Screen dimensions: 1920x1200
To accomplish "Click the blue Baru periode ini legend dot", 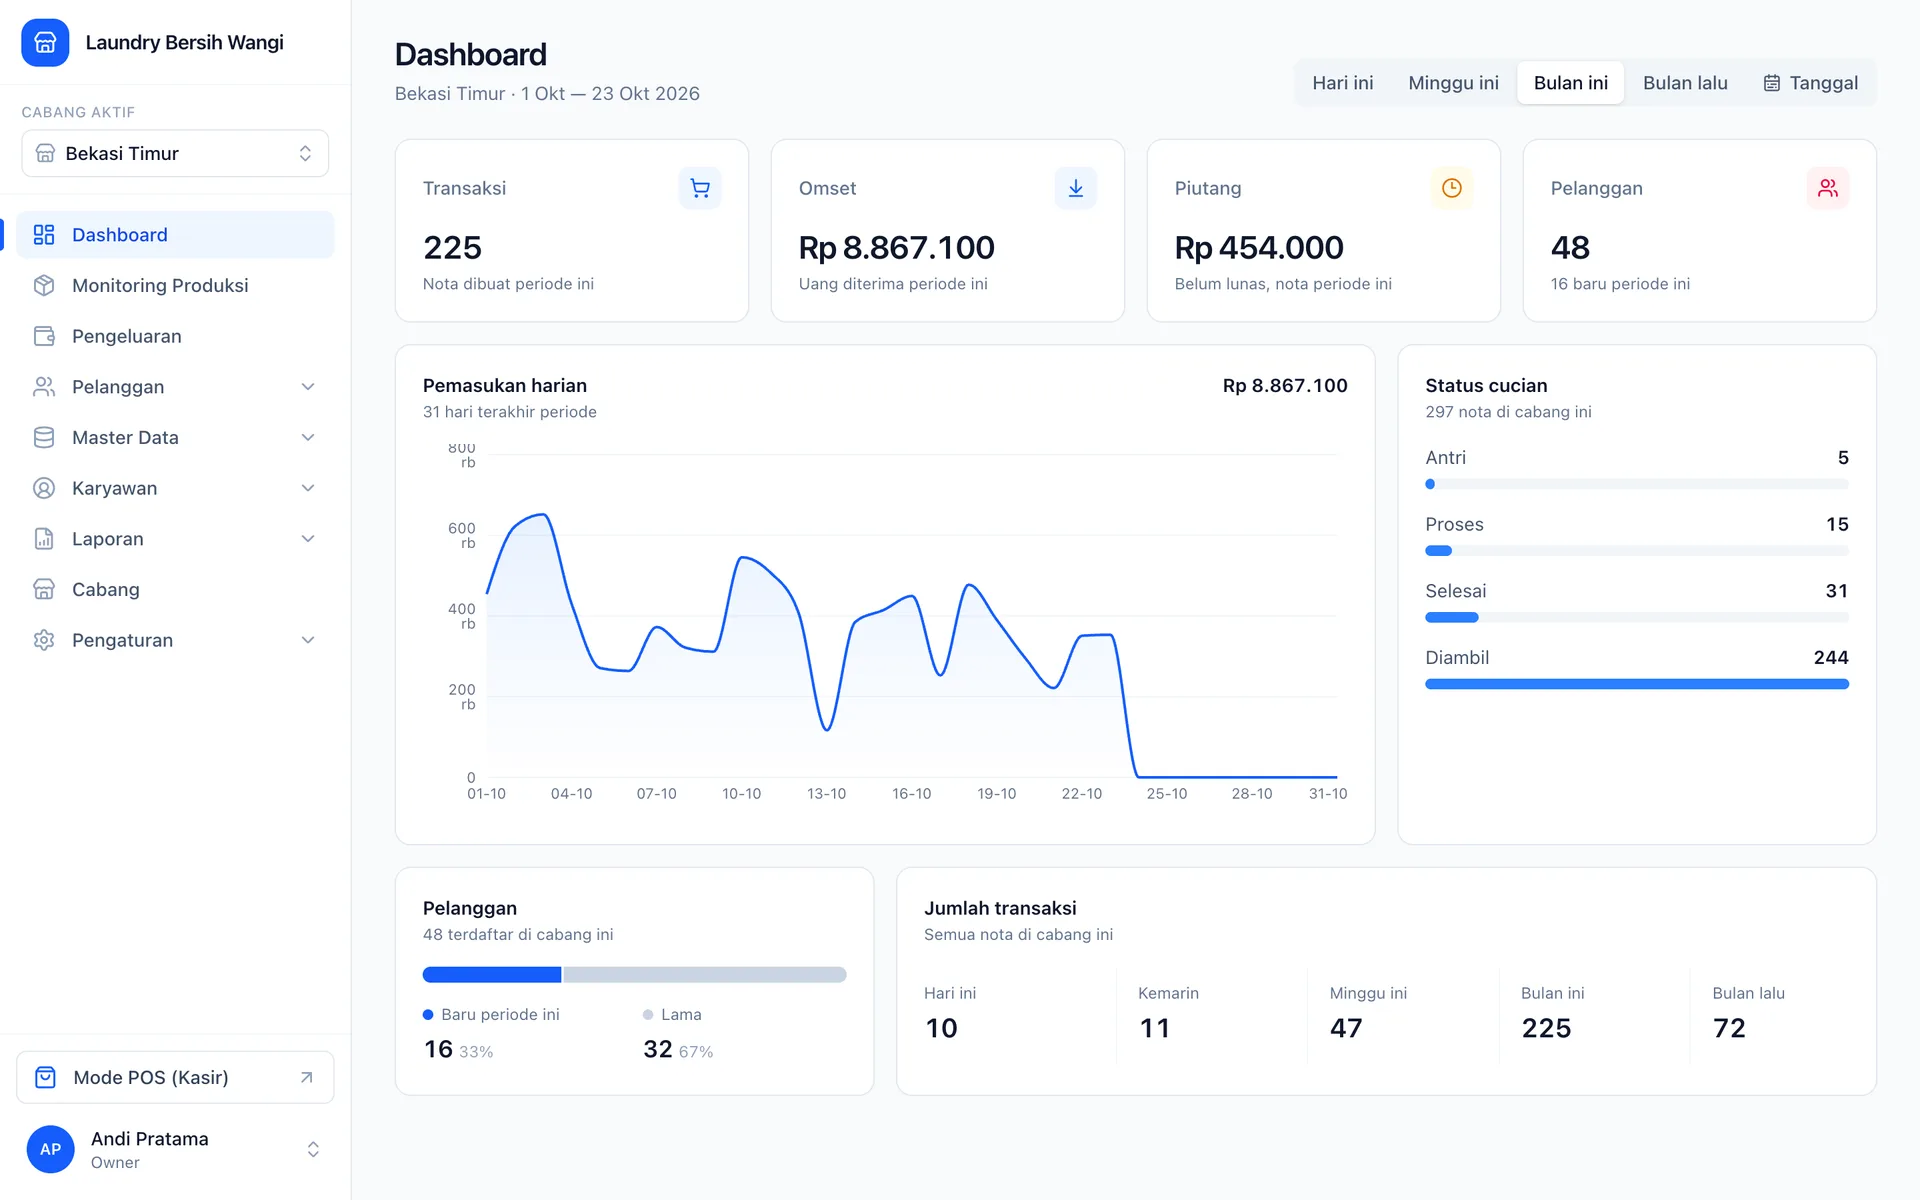I will pos(428,1014).
